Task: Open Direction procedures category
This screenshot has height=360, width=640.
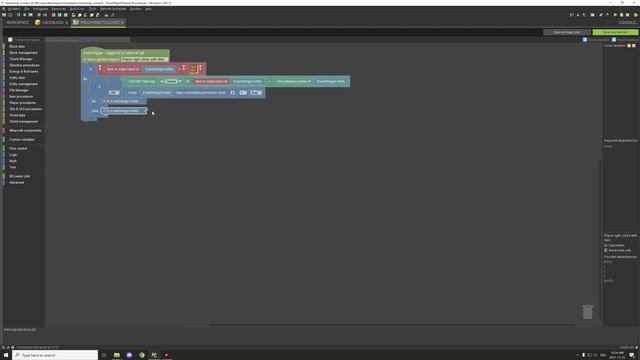Action: [24, 65]
